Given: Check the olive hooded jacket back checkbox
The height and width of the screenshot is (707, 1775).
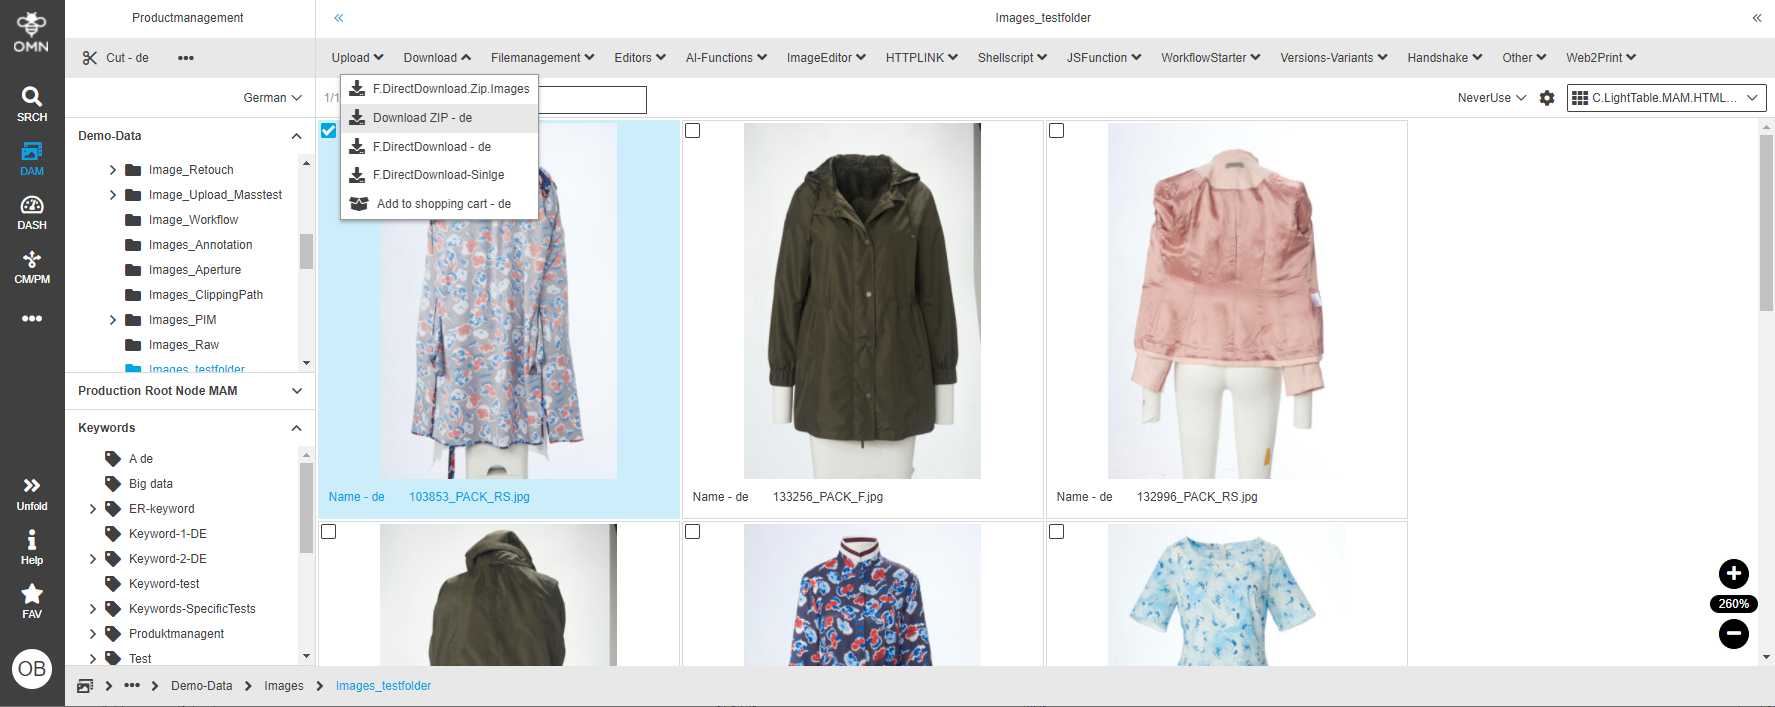Looking at the screenshot, I should pyautogui.click(x=328, y=532).
